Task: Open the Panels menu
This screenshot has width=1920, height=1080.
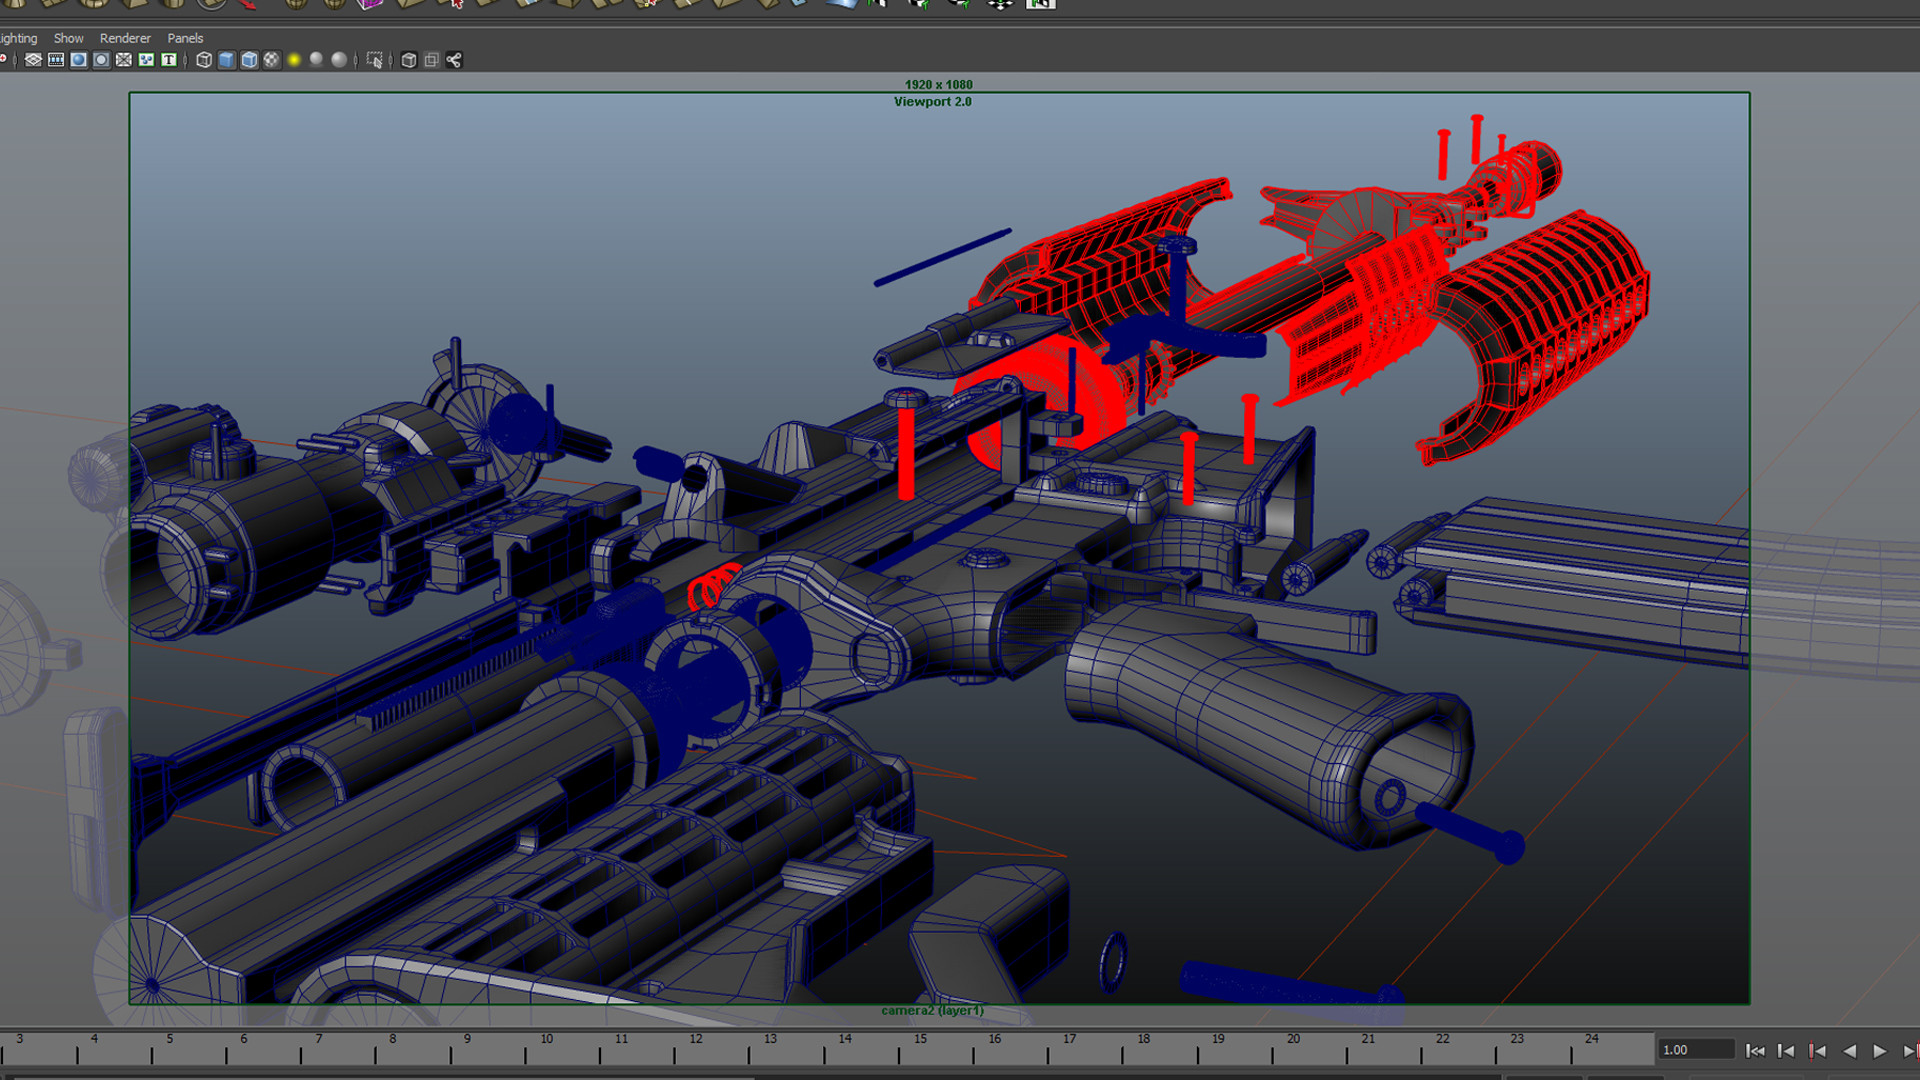Action: pyautogui.click(x=185, y=38)
